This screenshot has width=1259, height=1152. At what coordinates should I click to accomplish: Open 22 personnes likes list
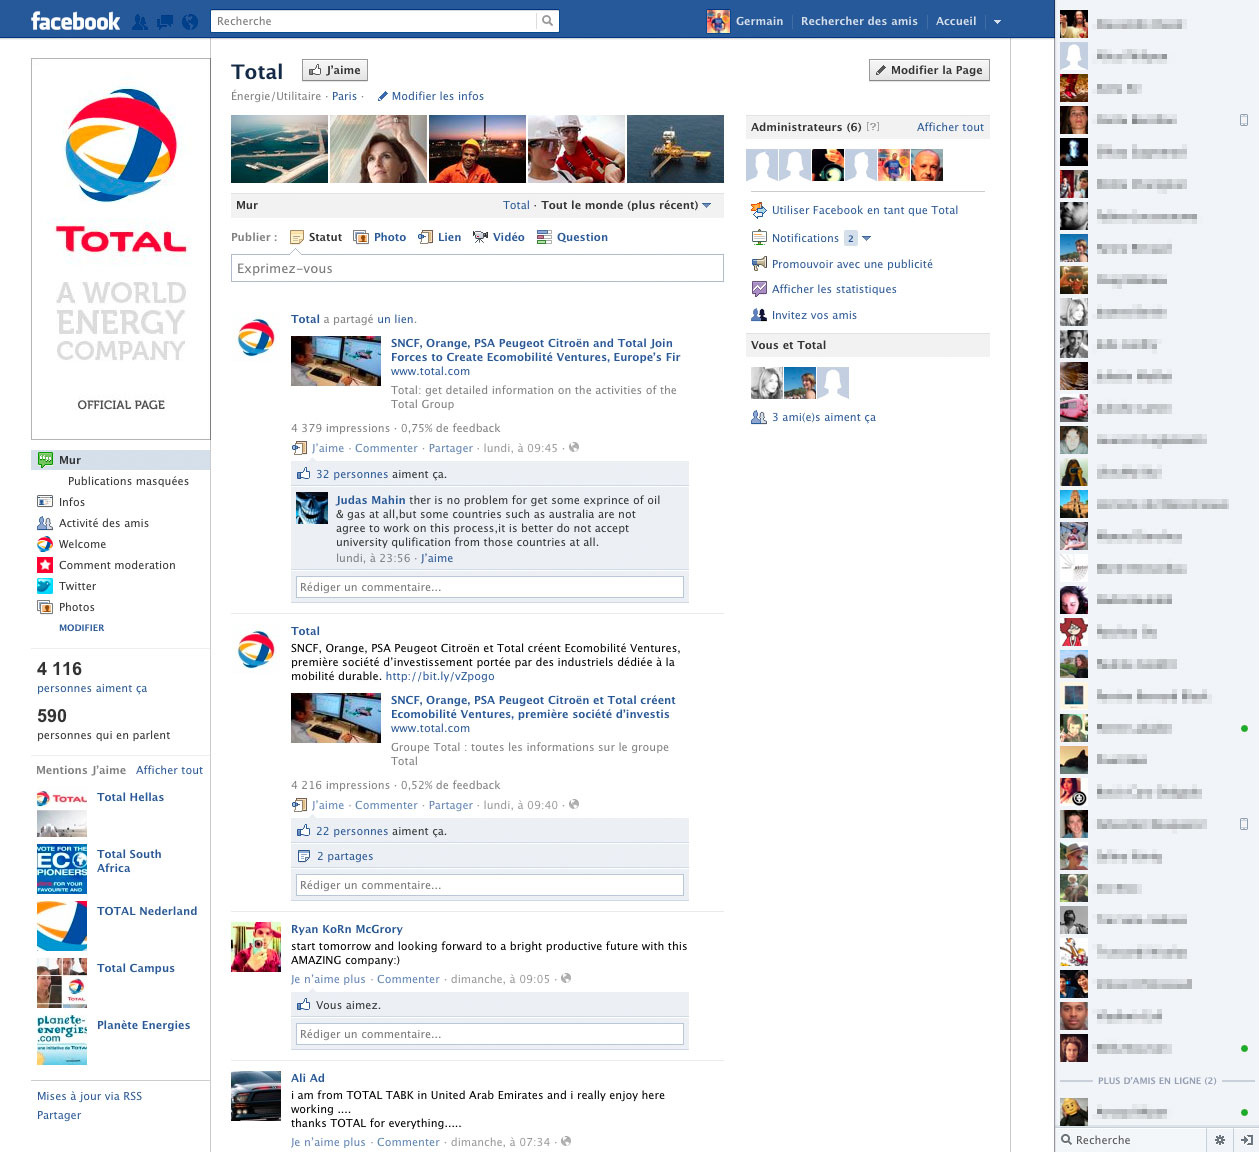(x=352, y=831)
